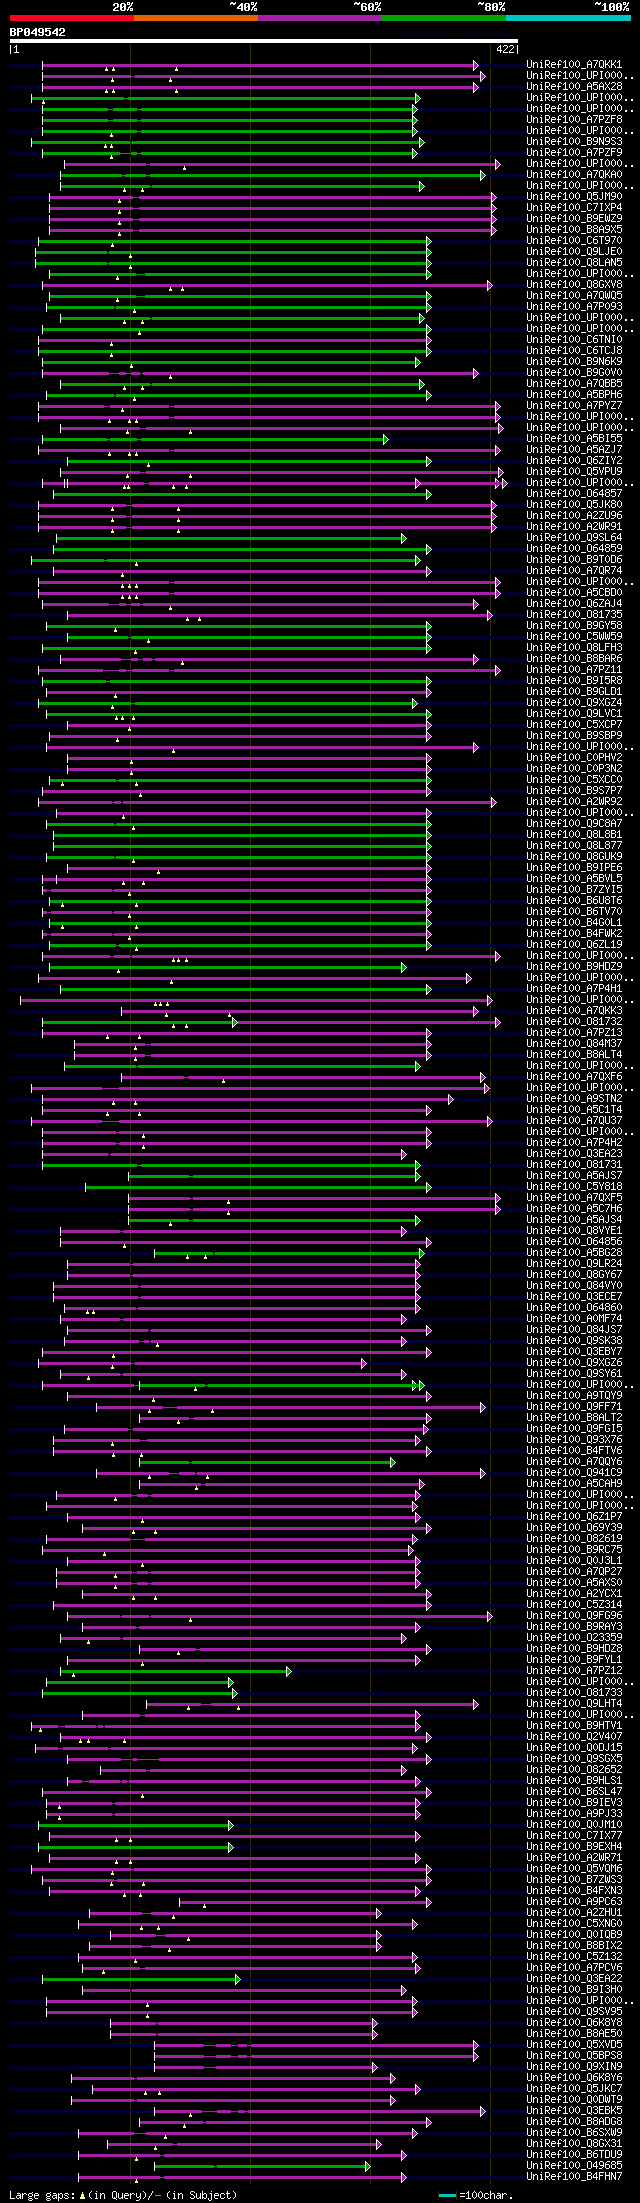The height and width of the screenshot is (2203, 640).
Task: Open hit UniRef100_A7PZF8
Action: click(x=574, y=120)
